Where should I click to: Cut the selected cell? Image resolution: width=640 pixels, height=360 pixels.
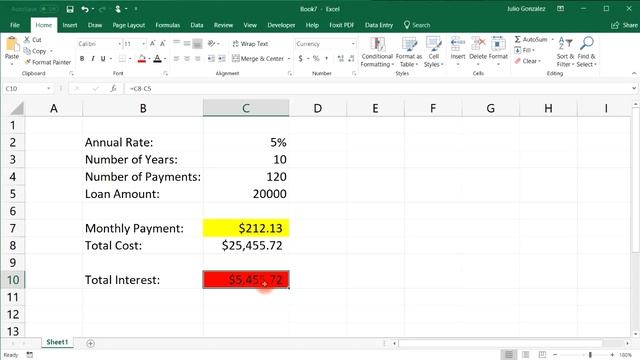(x=32, y=40)
